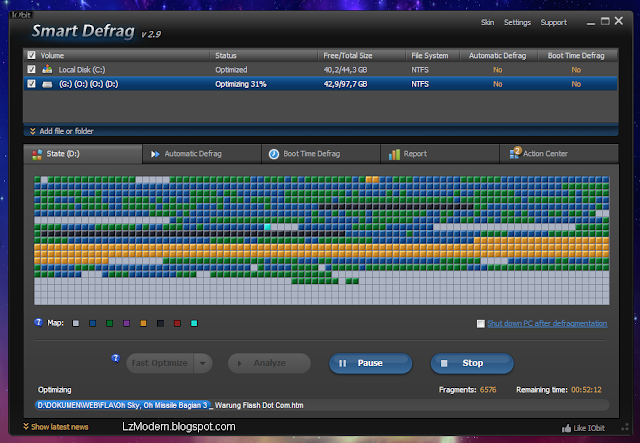640x443 pixels.
Task: Open the Skin menu
Action: [x=487, y=22]
